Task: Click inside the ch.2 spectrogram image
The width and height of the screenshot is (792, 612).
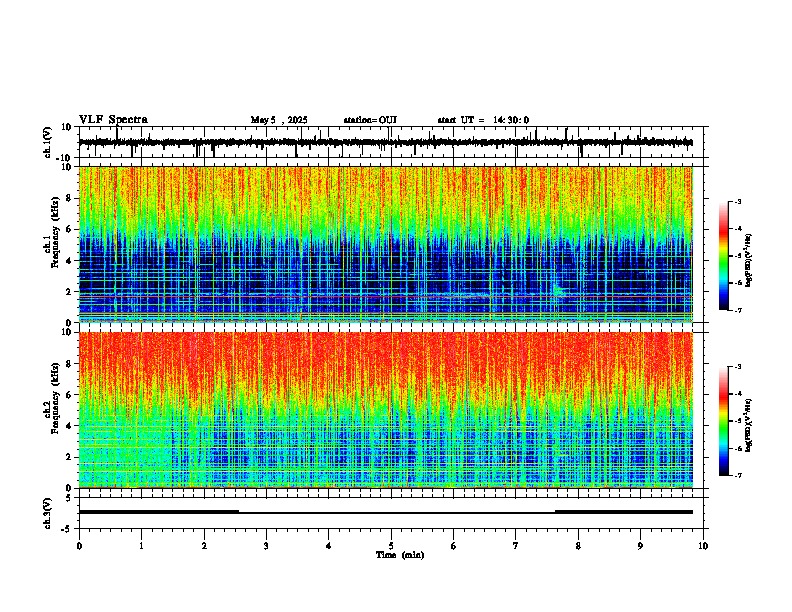Action: 386,410
